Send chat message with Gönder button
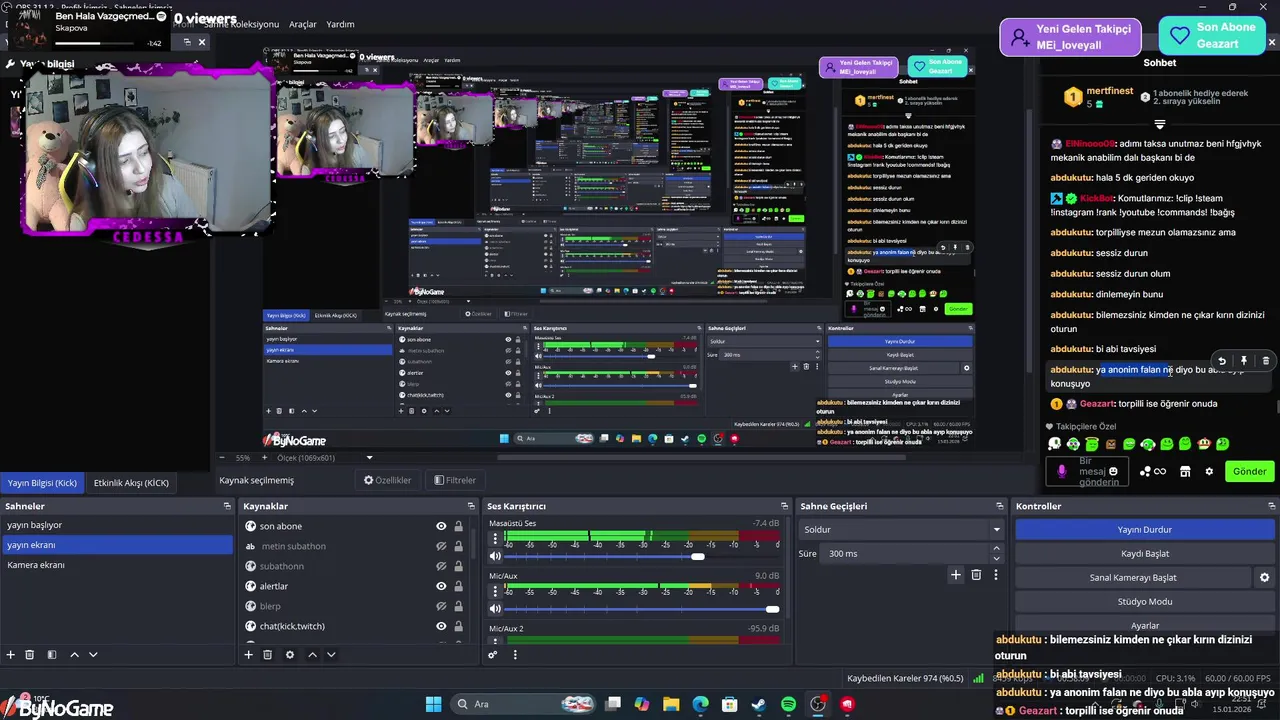The height and width of the screenshot is (720, 1280). (x=1249, y=471)
